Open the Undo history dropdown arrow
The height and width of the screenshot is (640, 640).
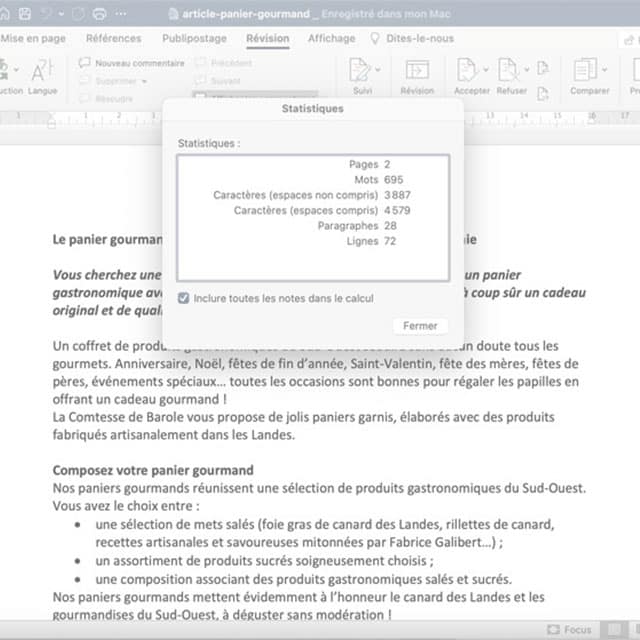pyautogui.click(x=61, y=14)
